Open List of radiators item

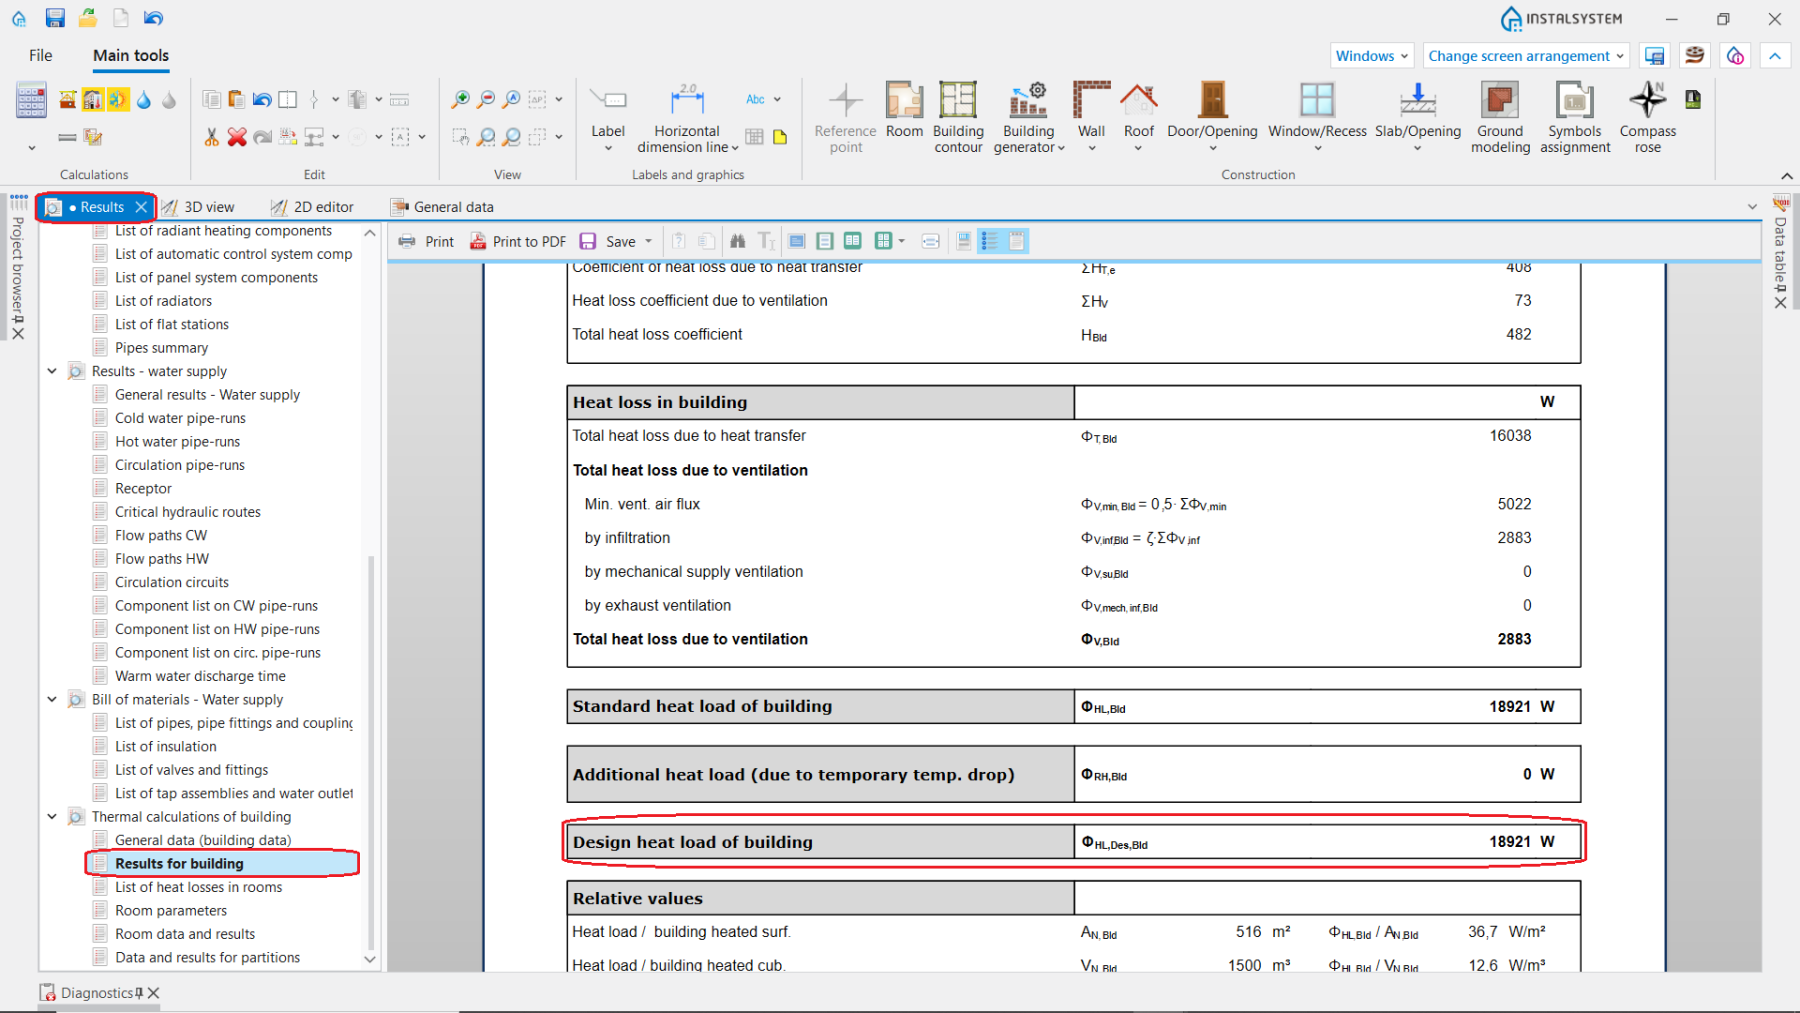(163, 301)
